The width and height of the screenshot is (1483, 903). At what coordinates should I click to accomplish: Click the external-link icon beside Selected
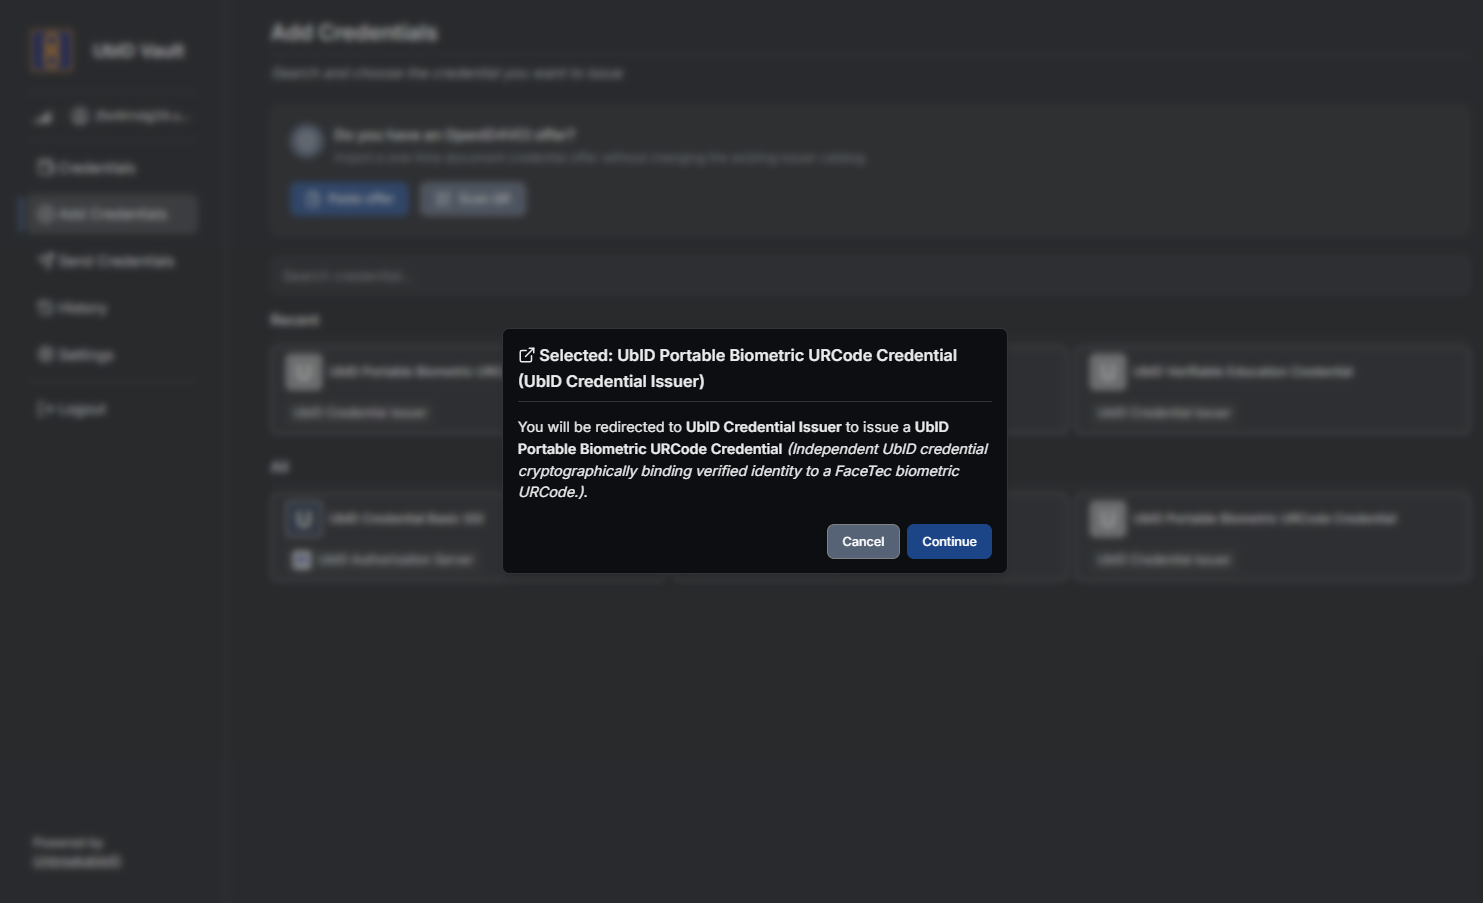[526, 355]
